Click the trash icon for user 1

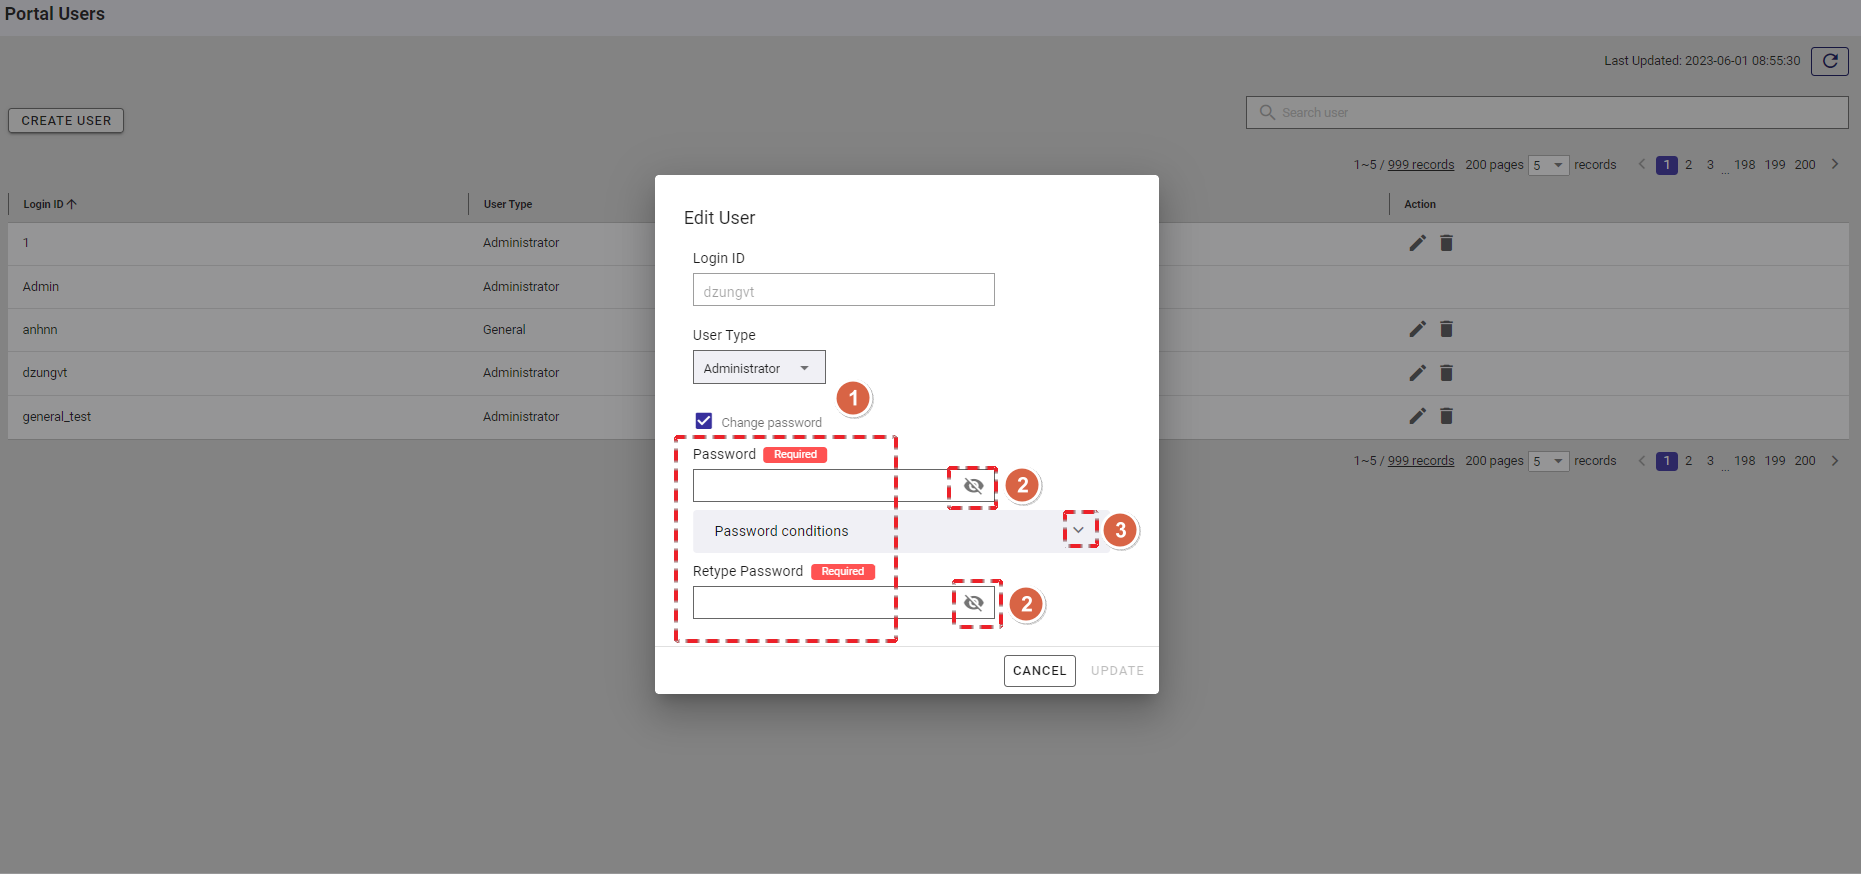[1446, 243]
